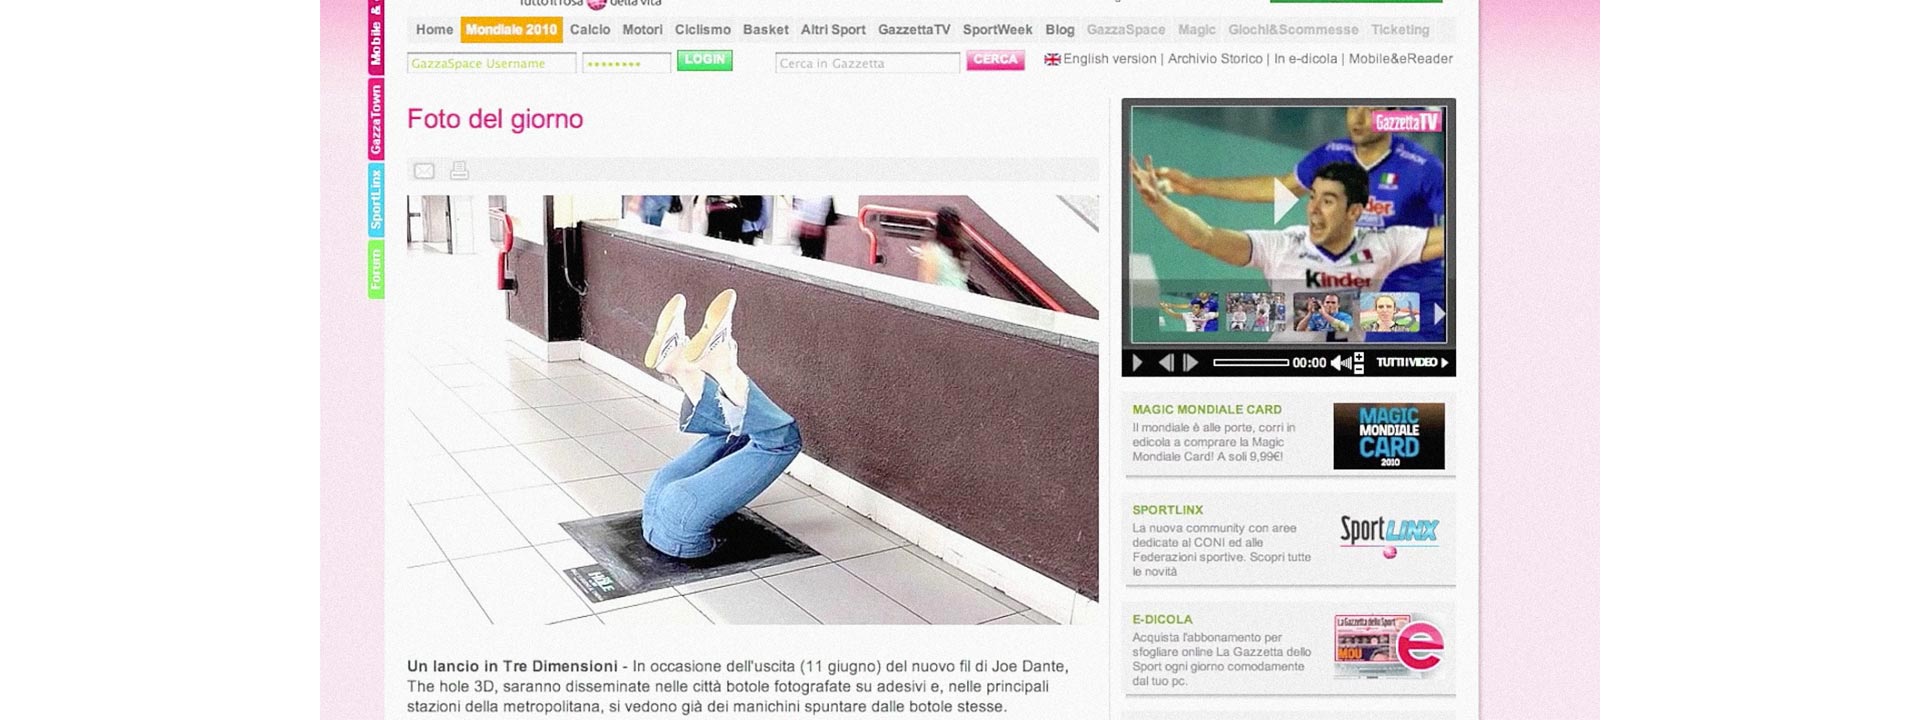Open GazzaSpace section
The image size is (1920, 720).
coord(1126,30)
